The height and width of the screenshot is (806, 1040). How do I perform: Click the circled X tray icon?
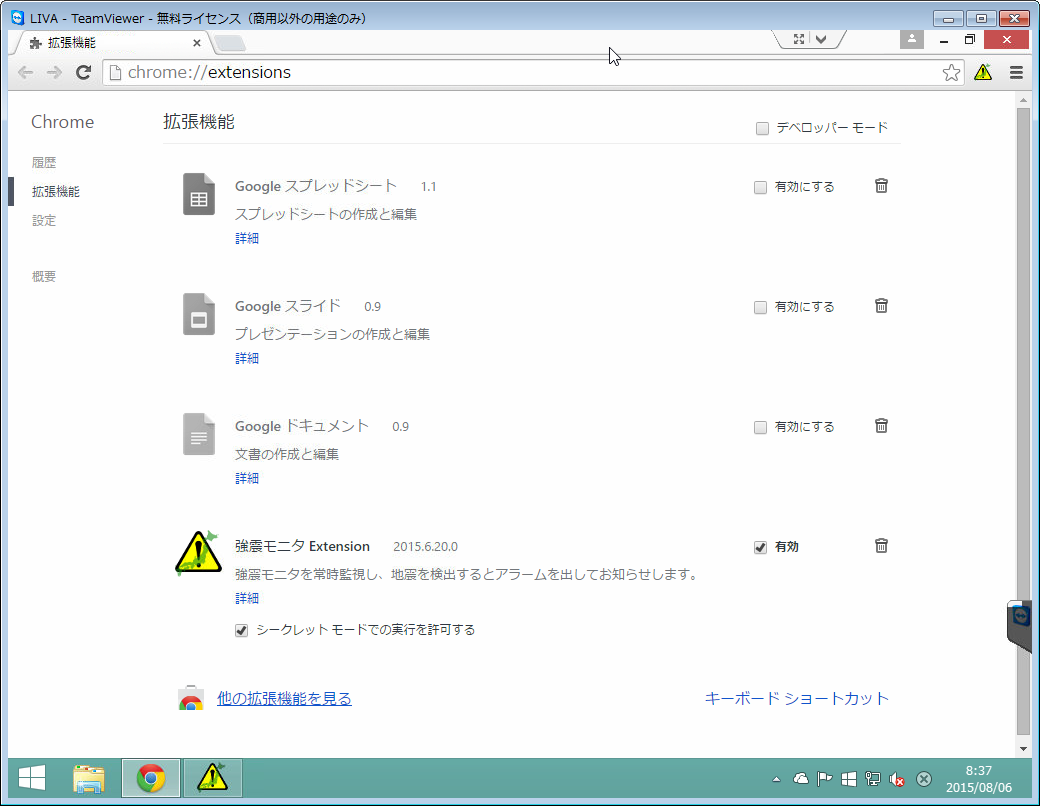(x=924, y=779)
